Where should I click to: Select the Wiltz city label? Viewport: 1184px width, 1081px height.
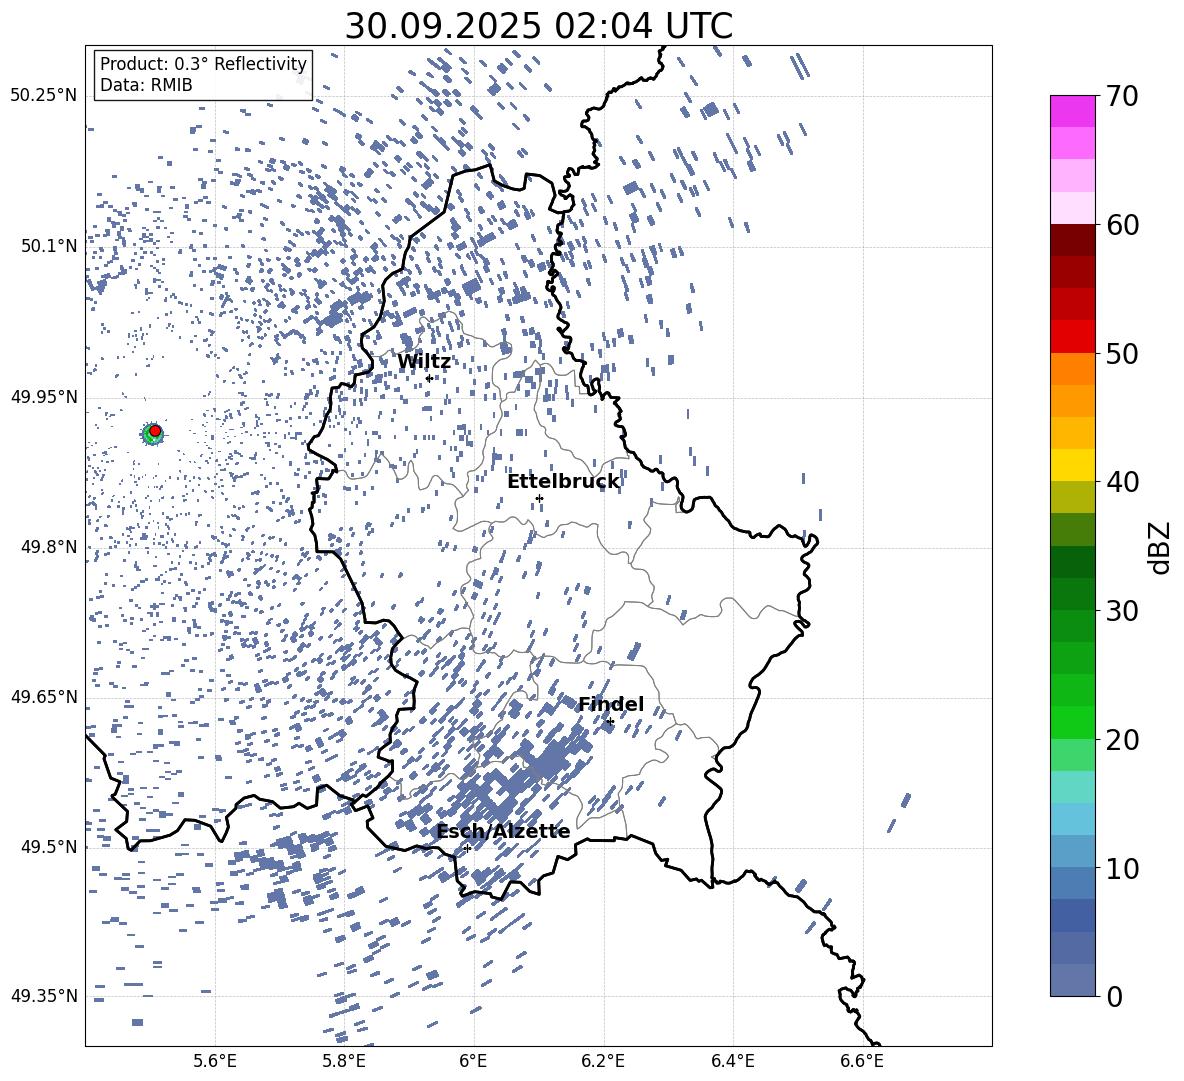coord(424,362)
